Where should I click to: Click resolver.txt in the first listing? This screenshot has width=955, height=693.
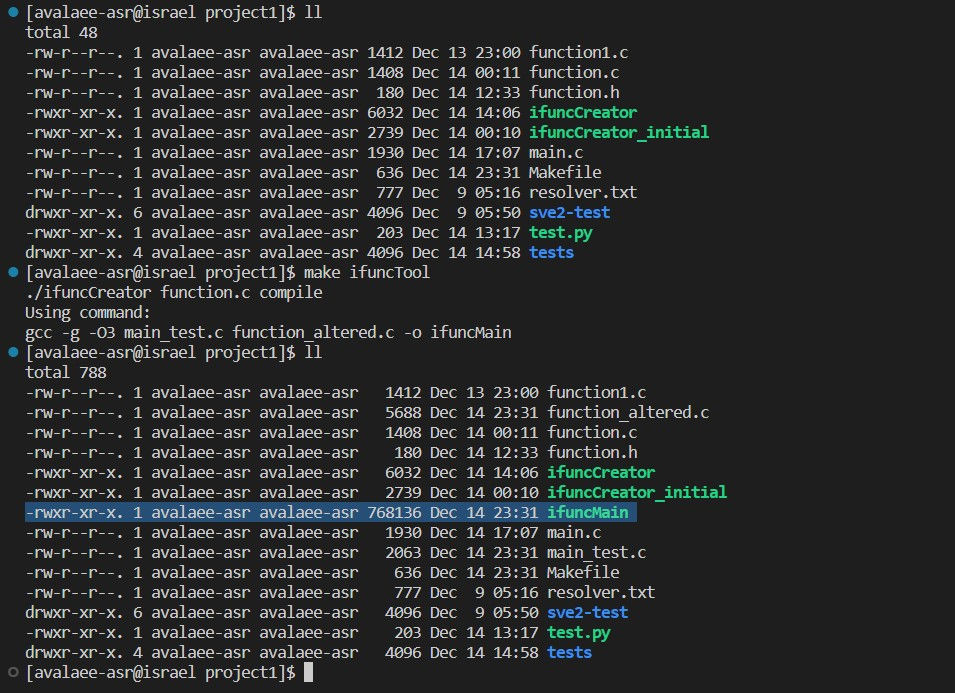pyautogui.click(x=583, y=192)
